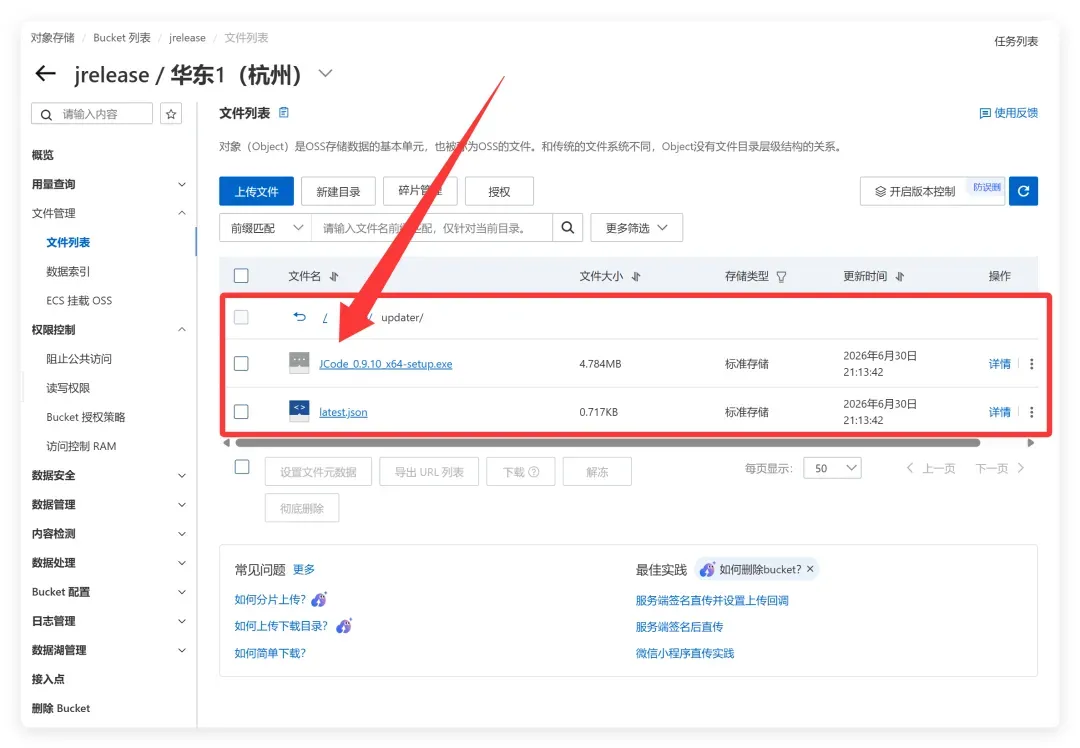The height and width of the screenshot is (748, 1080).
Task: Click the 授权 button
Action: coord(499,191)
